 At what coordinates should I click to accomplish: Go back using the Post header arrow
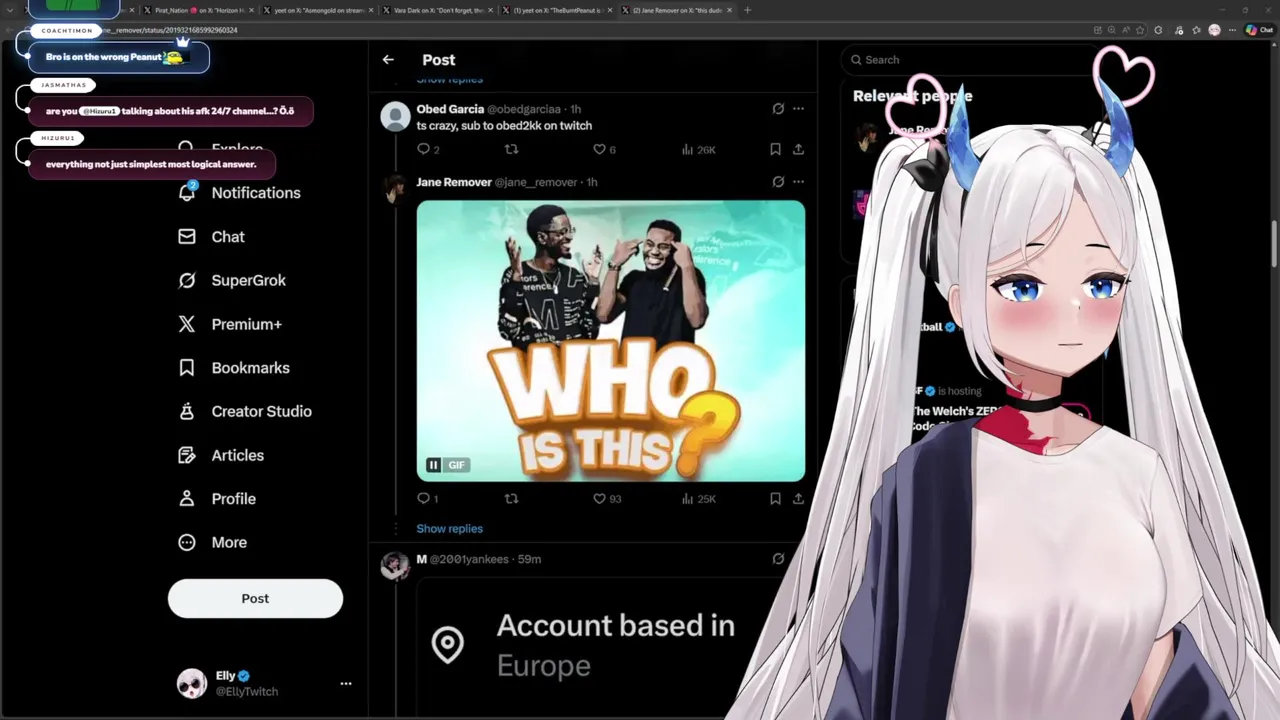(388, 60)
